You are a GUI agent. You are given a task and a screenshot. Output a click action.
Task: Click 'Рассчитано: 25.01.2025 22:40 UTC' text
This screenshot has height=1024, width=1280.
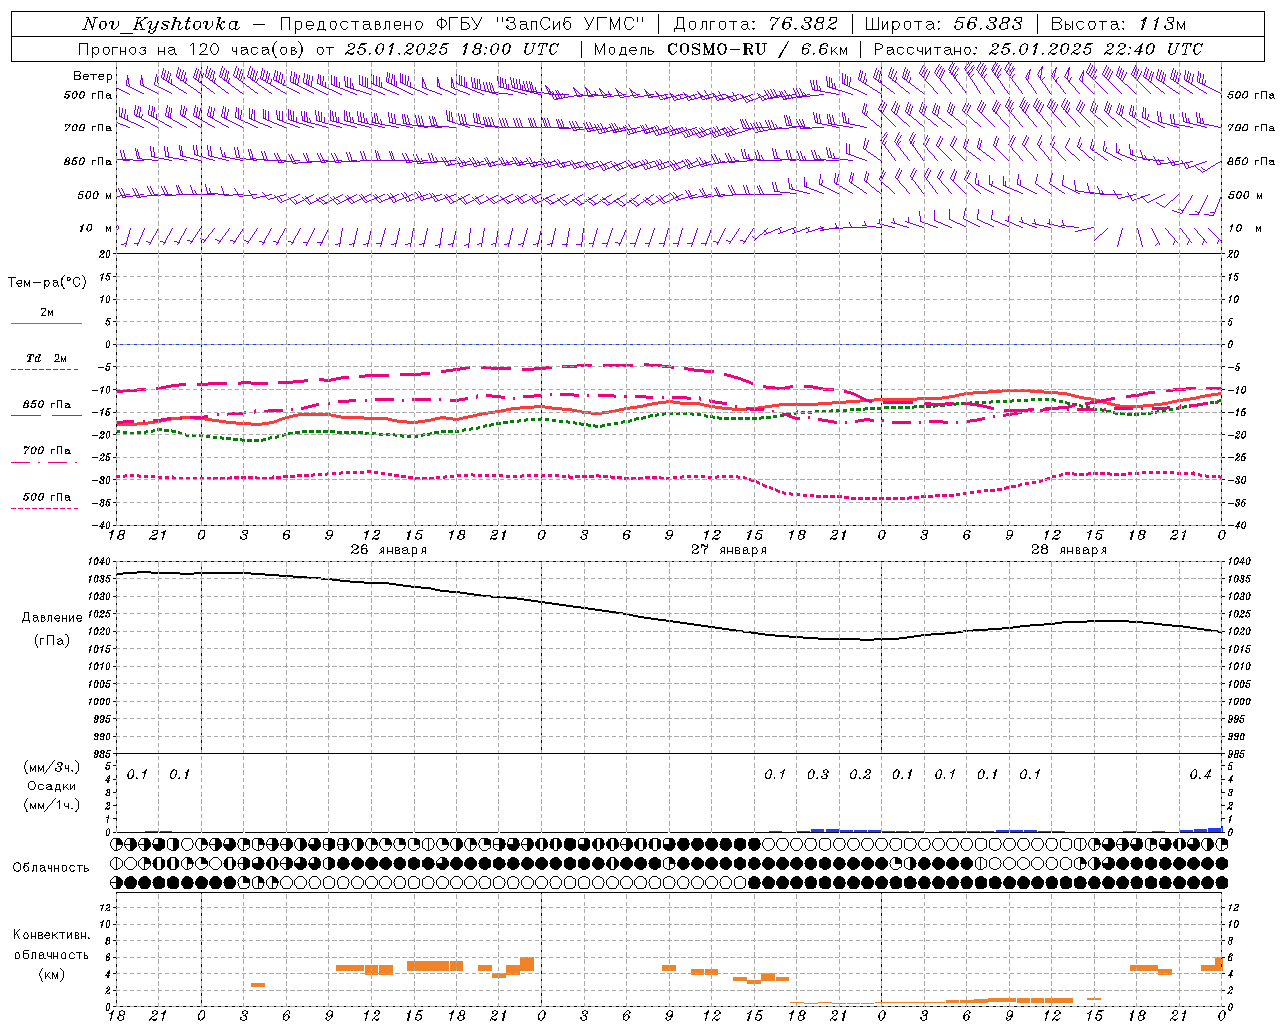[x=1038, y=49]
